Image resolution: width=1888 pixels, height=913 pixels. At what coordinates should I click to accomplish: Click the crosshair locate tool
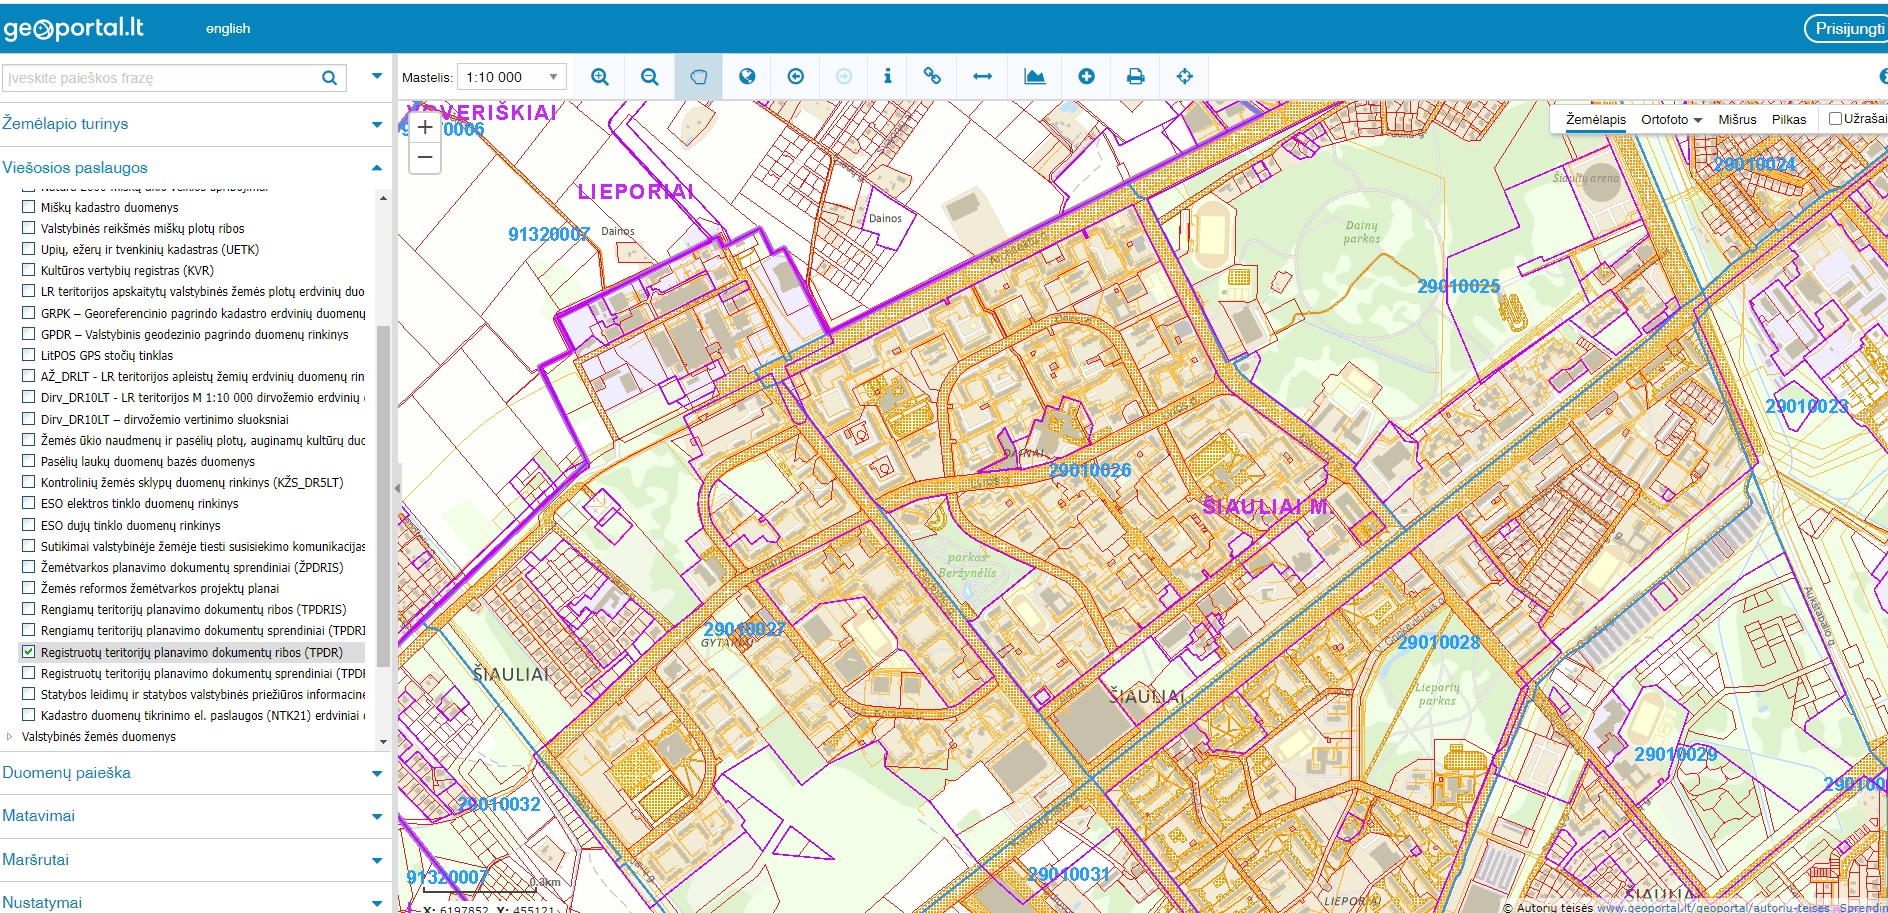pyautogui.click(x=1184, y=77)
